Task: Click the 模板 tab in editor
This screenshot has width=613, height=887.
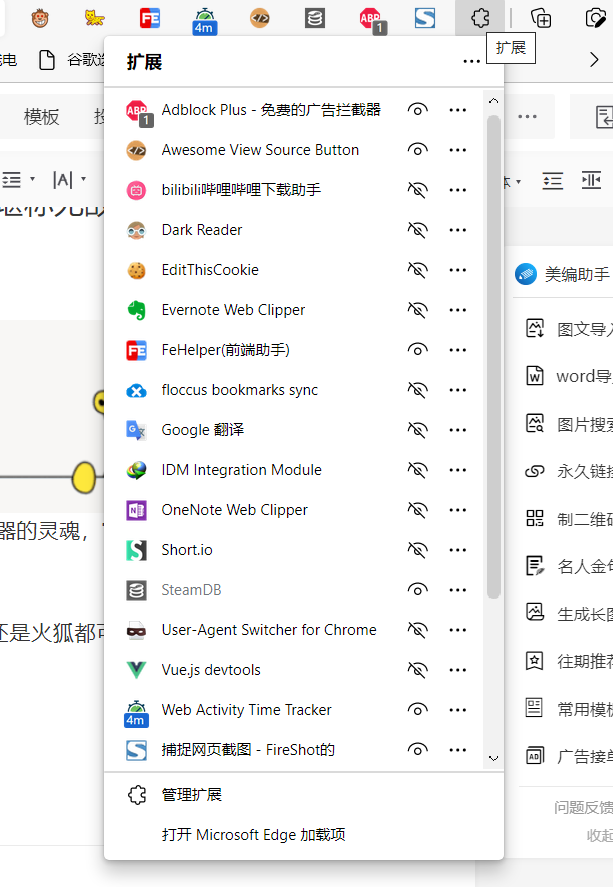Action: [41, 117]
